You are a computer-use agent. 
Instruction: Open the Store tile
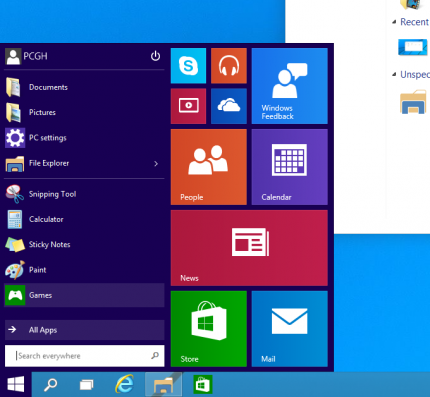tap(209, 329)
